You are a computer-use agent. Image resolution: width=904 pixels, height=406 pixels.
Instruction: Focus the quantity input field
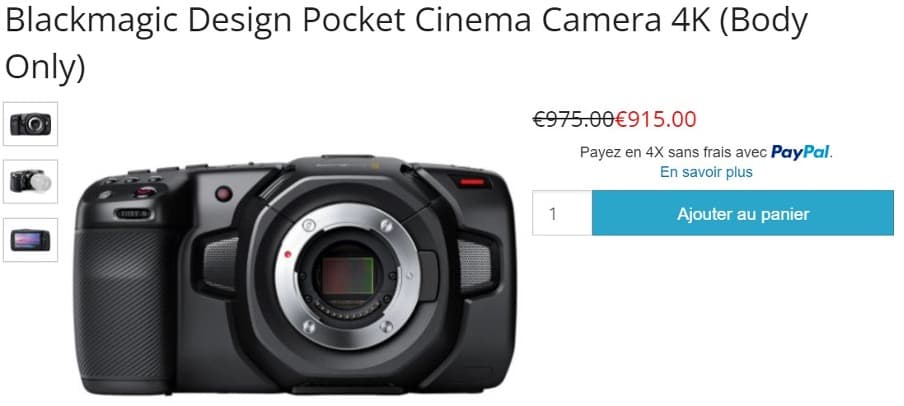click(x=562, y=213)
